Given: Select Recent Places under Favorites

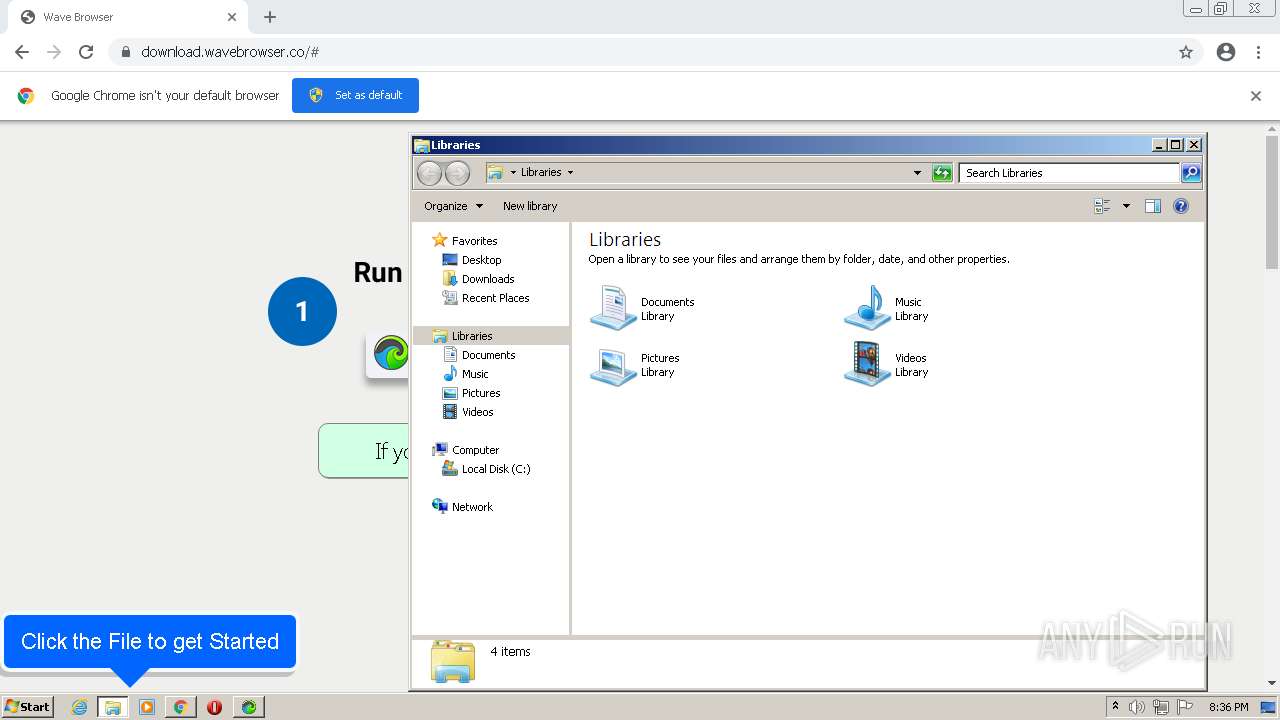Looking at the screenshot, I should tap(495, 298).
